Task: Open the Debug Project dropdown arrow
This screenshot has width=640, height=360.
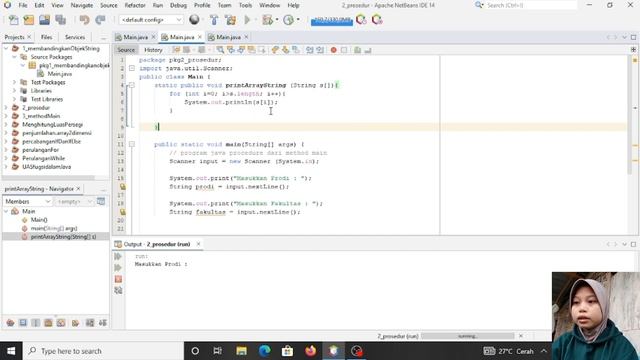Action: tap(277, 20)
